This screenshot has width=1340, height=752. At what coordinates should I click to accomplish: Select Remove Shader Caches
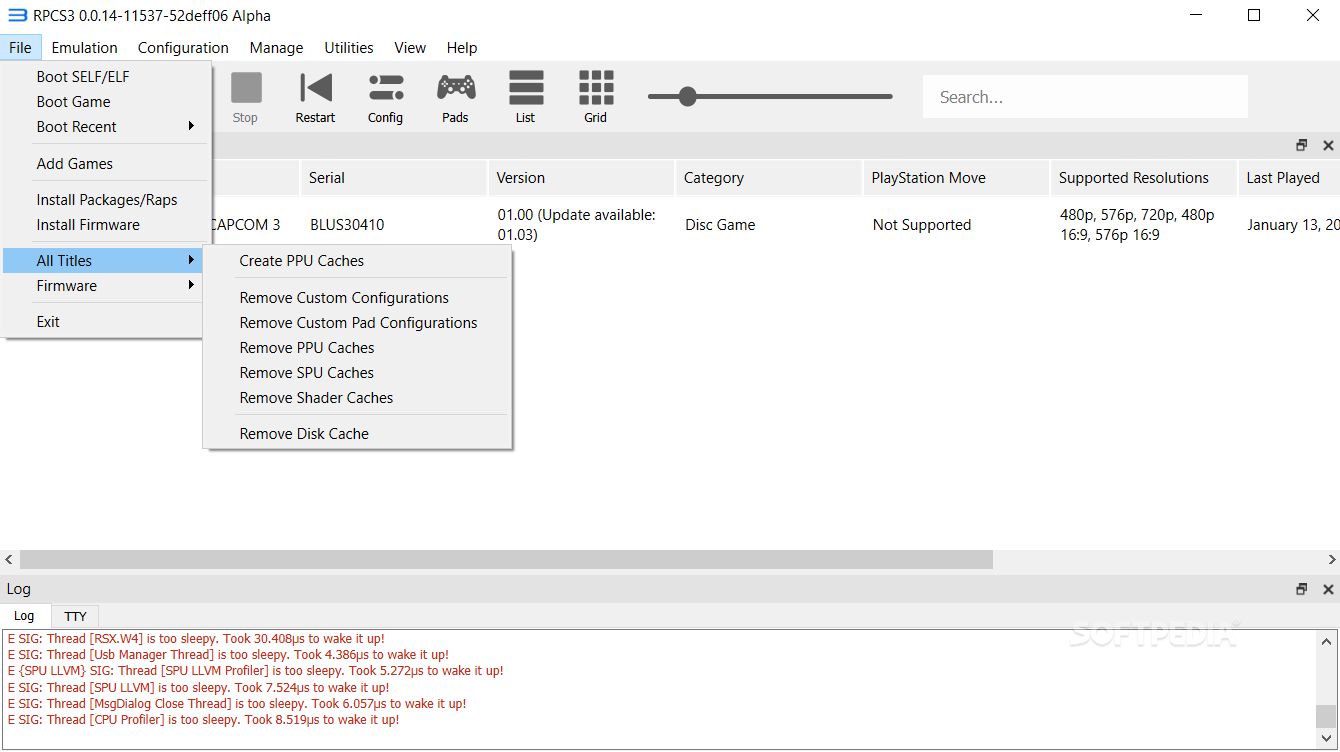tap(316, 397)
